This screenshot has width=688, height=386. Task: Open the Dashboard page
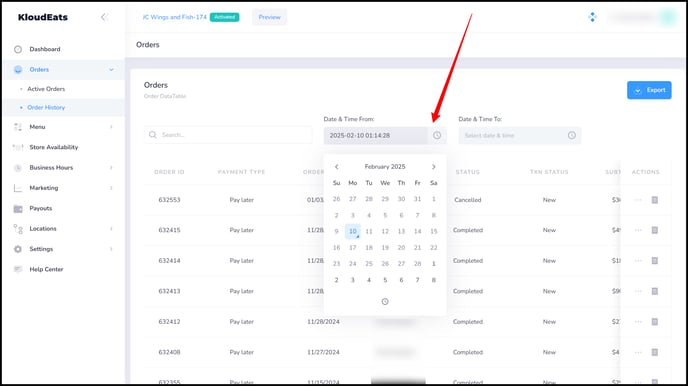(45, 49)
